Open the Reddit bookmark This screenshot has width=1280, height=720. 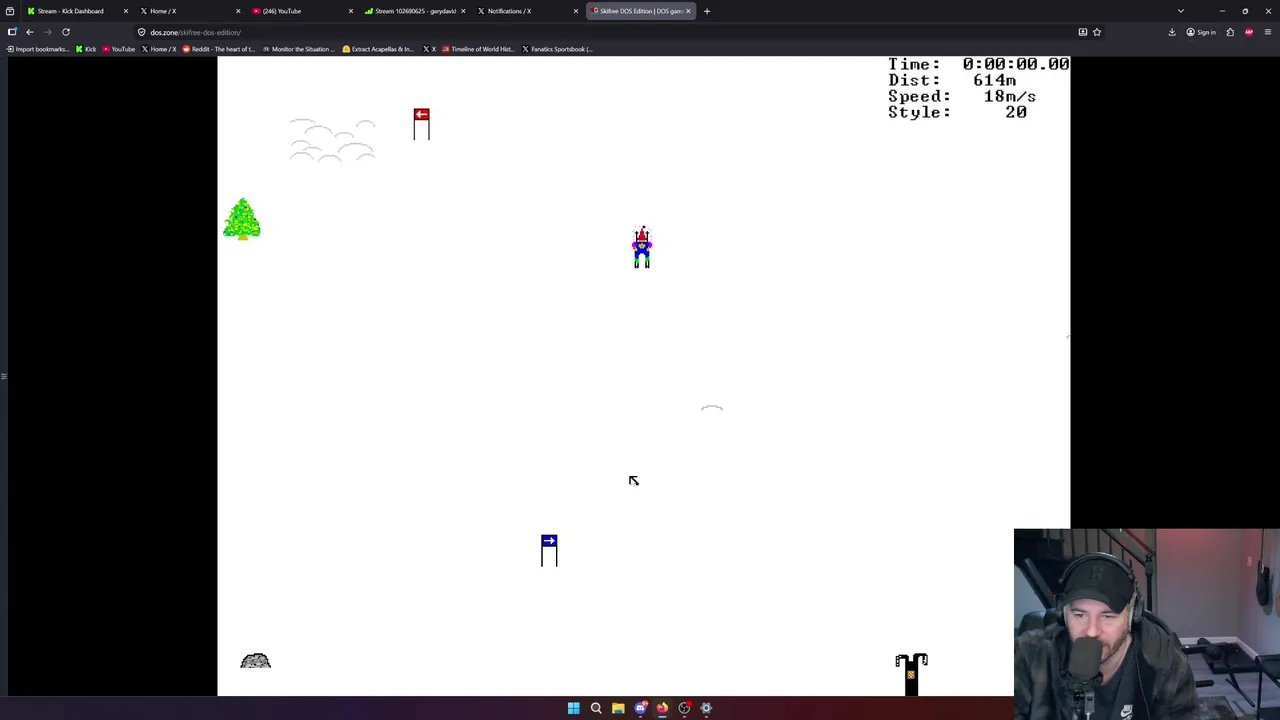pyautogui.click(x=219, y=49)
